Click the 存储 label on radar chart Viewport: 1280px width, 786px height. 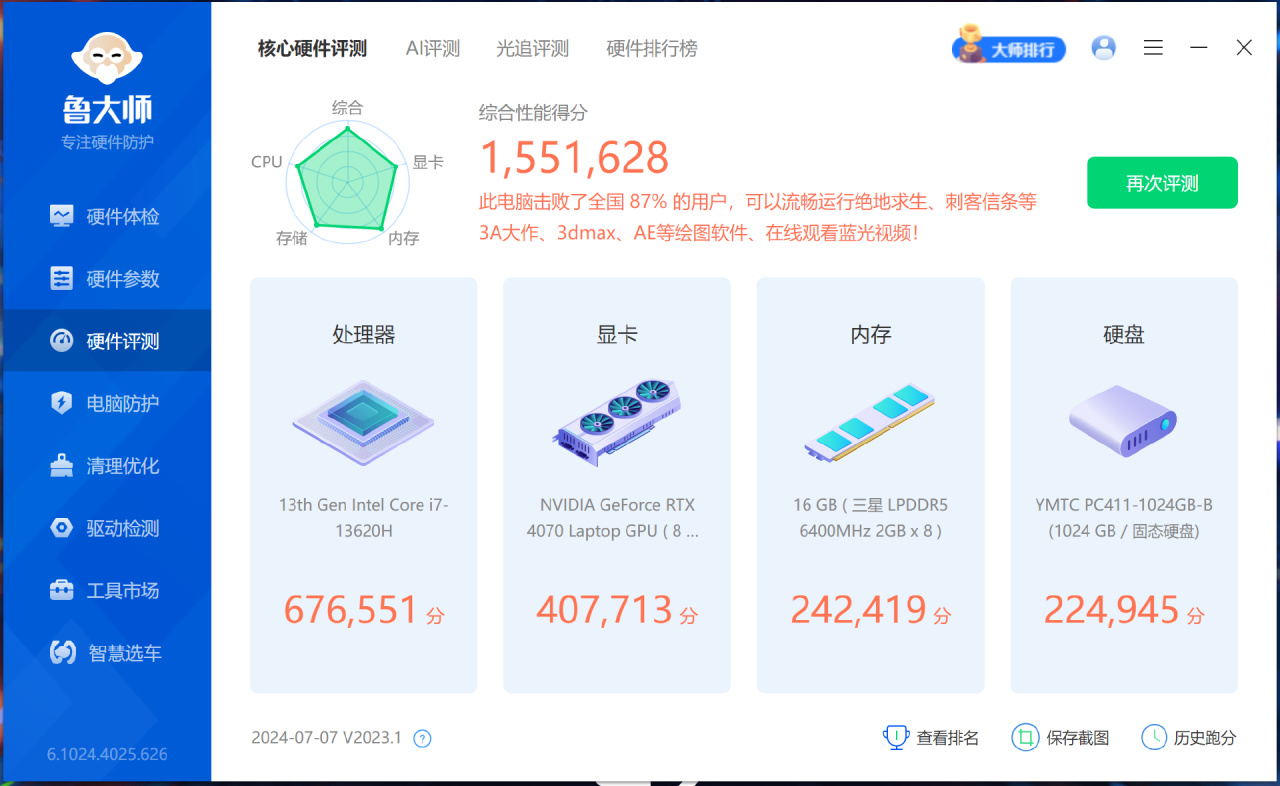(292, 238)
